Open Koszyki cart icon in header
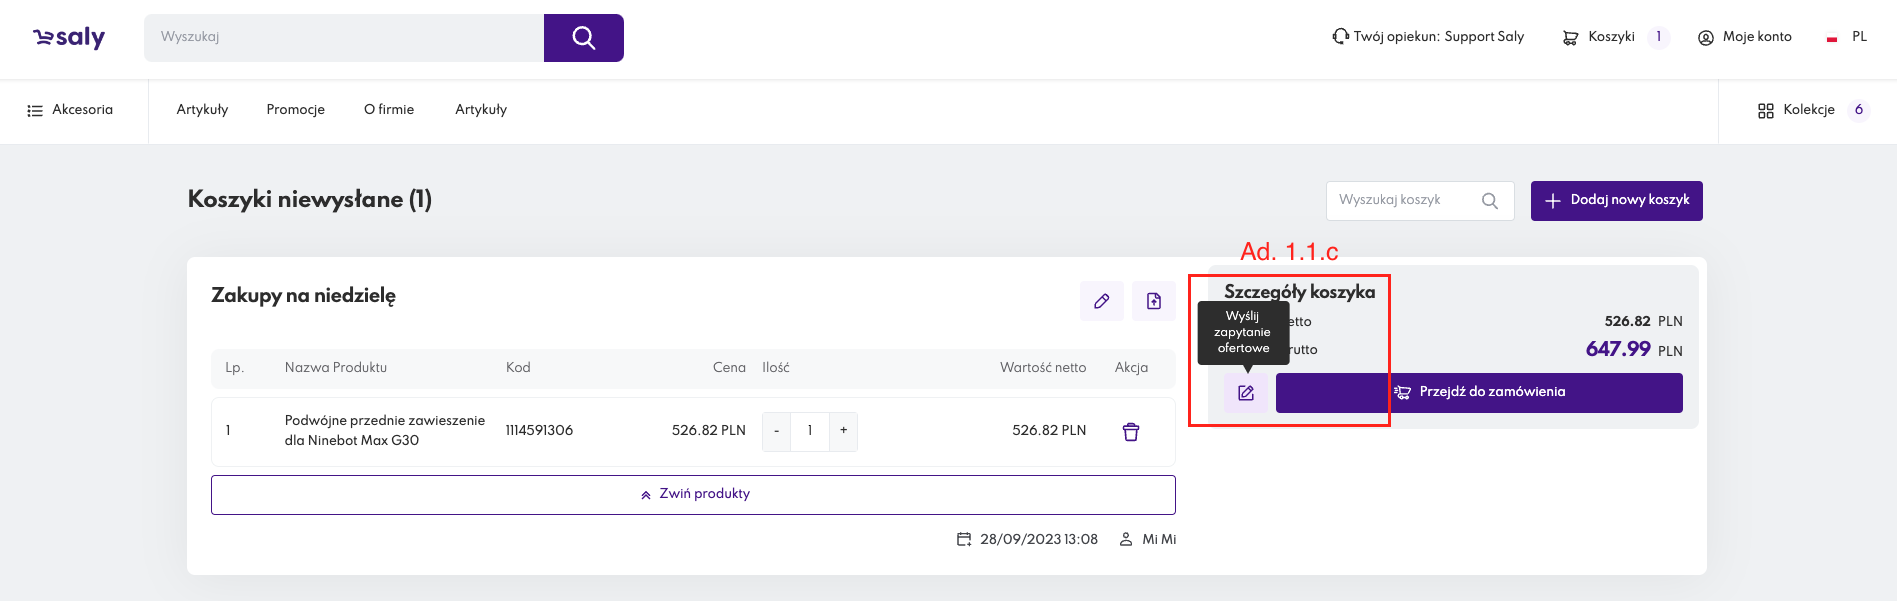 pyautogui.click(x=1571, y=37)
